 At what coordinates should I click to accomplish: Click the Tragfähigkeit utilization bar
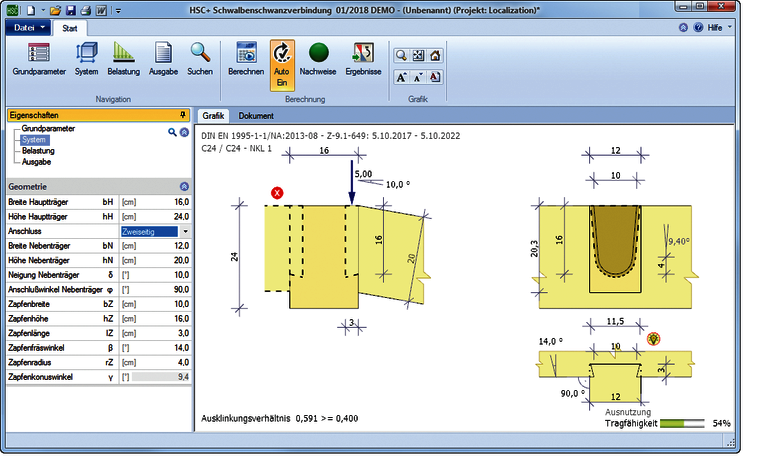(x=682, y=423)
